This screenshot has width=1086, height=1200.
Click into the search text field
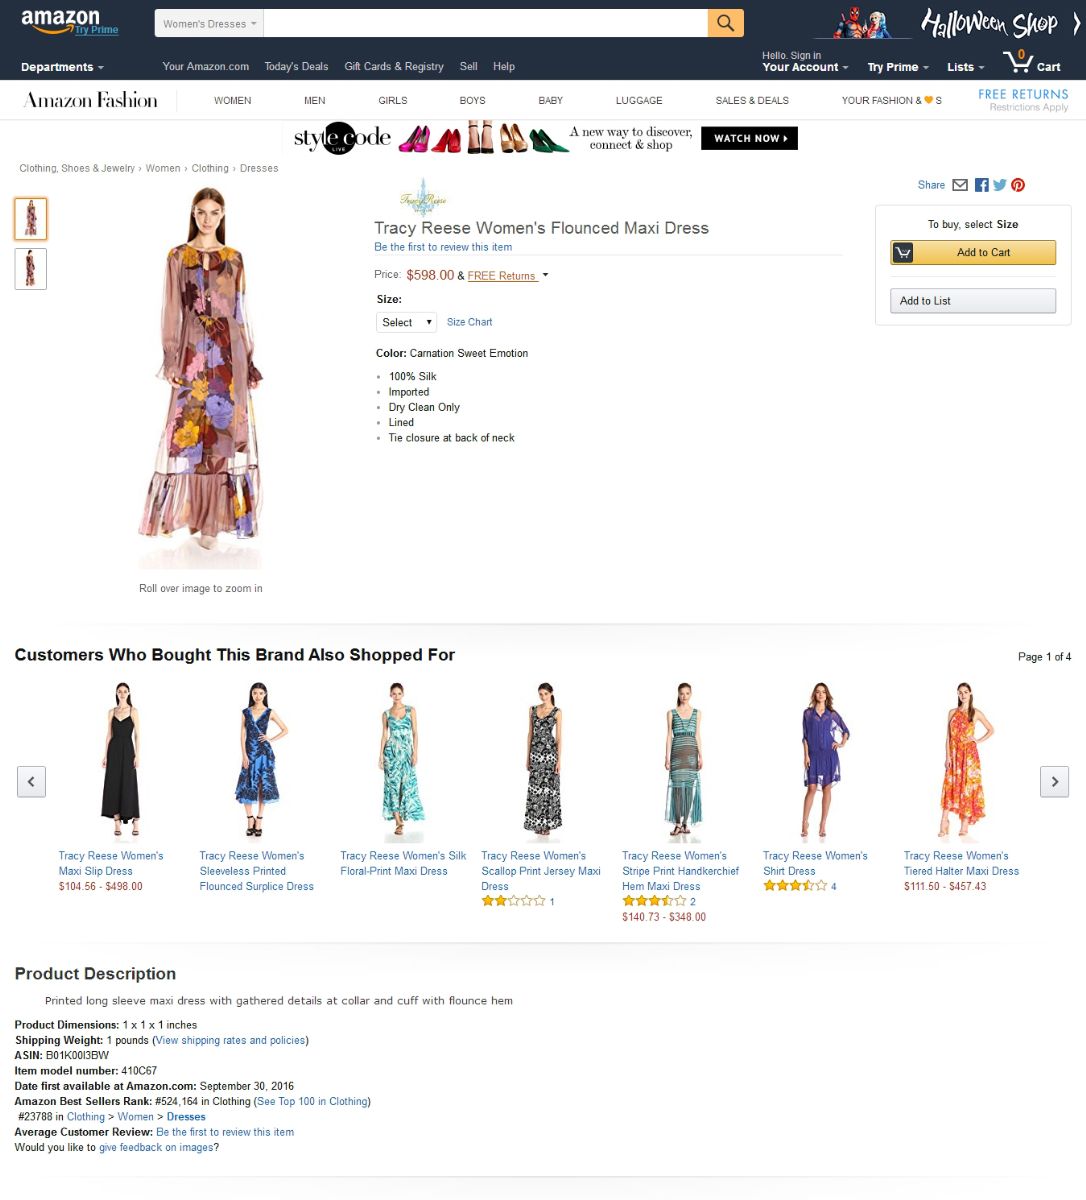tap(485, 23)
